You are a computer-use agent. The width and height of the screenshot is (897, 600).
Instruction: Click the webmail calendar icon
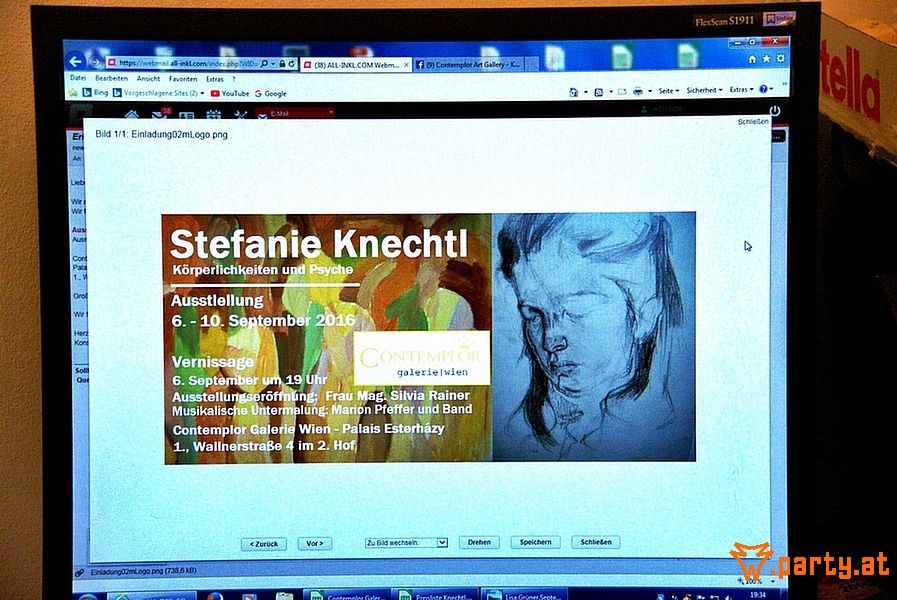[x=213, y=115]
